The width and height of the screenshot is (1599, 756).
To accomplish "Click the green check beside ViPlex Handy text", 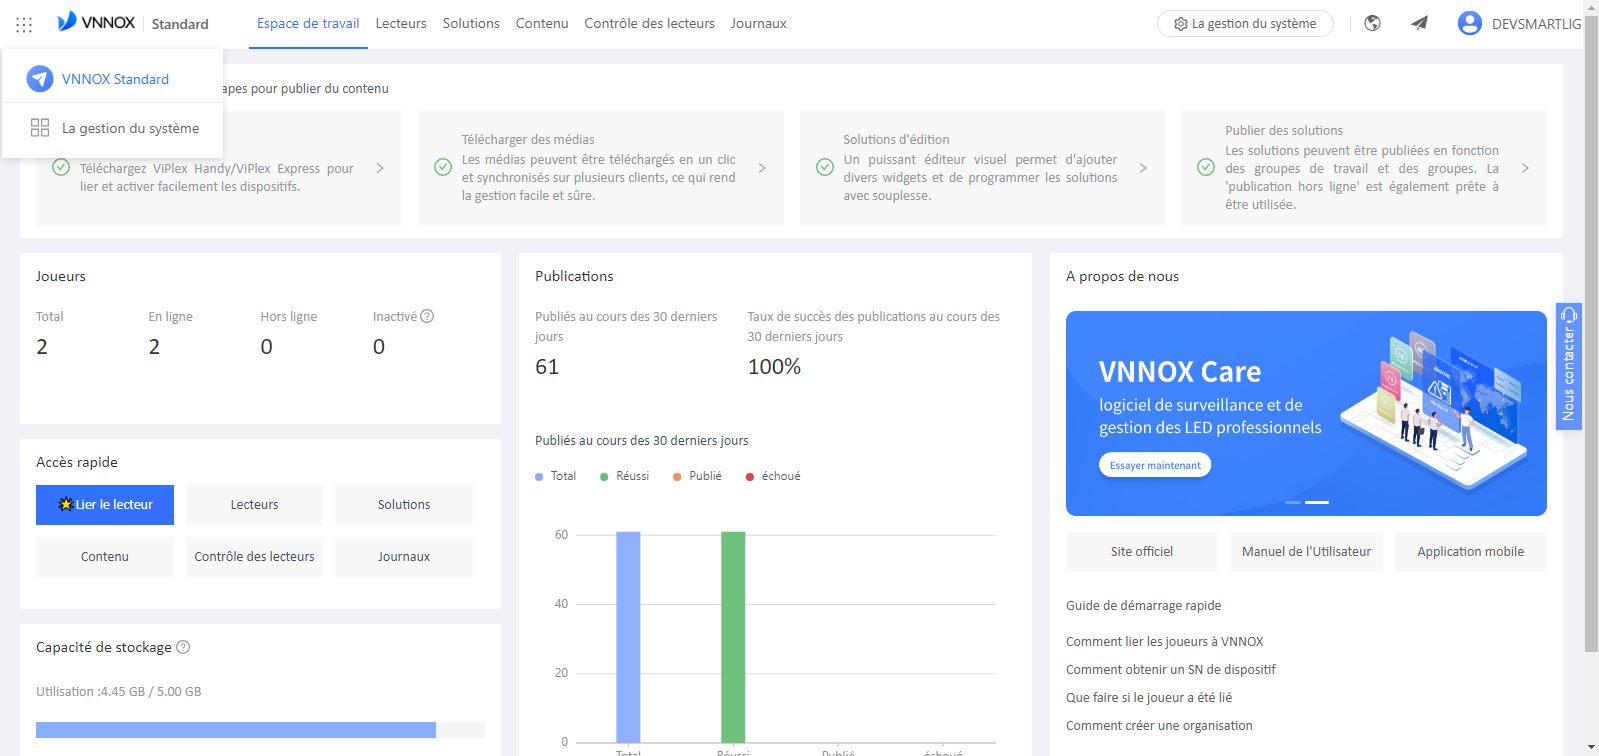I will [x=61, y=167].
